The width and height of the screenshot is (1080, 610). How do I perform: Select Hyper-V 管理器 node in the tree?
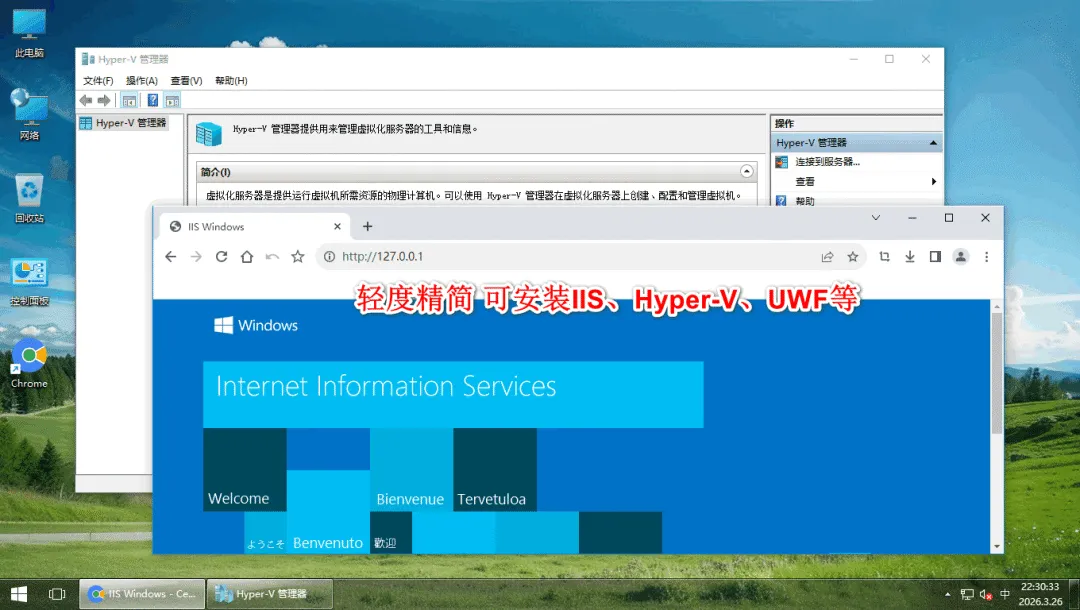point(123,123)
